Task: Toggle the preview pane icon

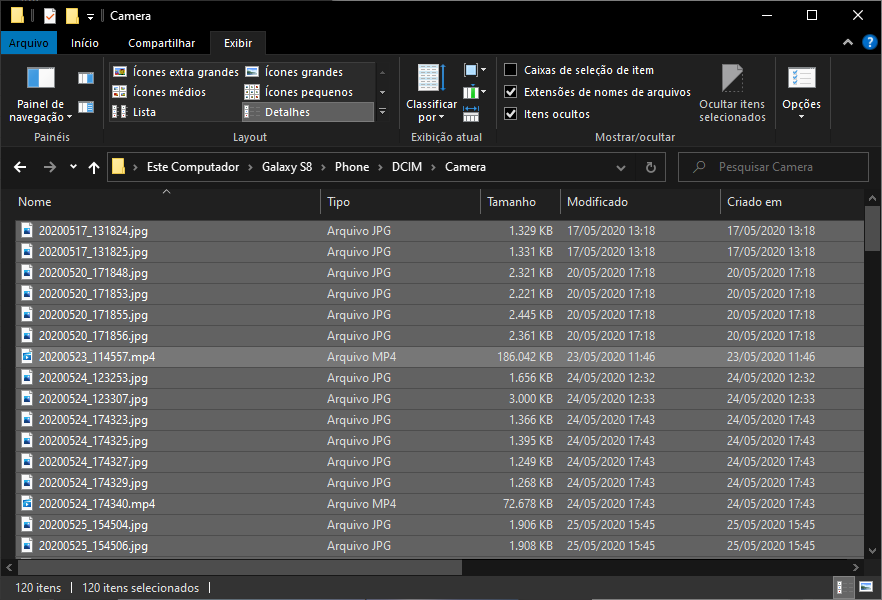Action: tap(86, 78)
